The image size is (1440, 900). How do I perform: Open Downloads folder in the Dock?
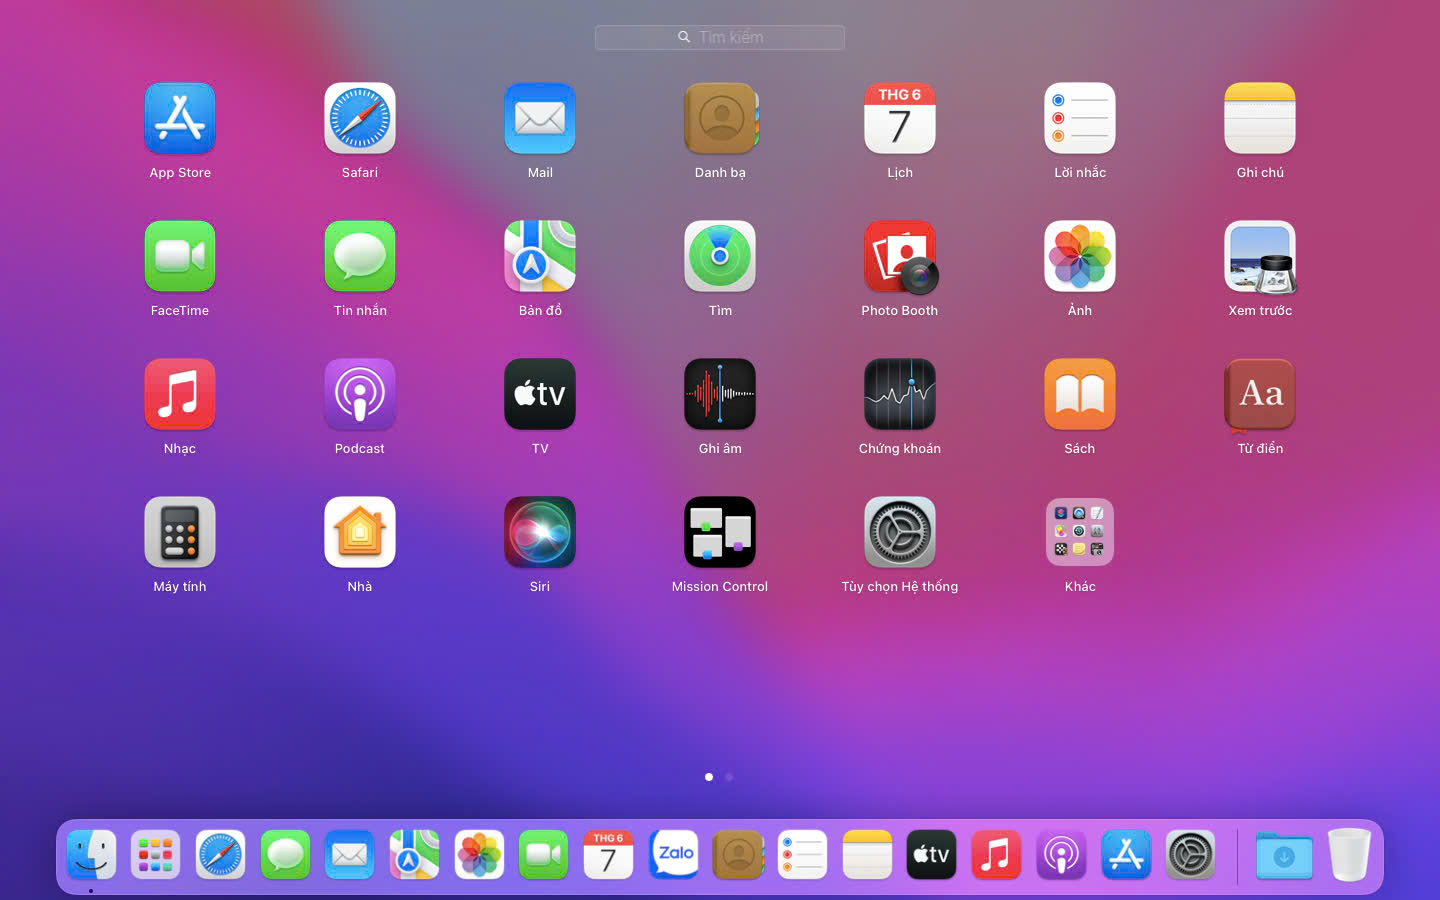coord(1284,855)
